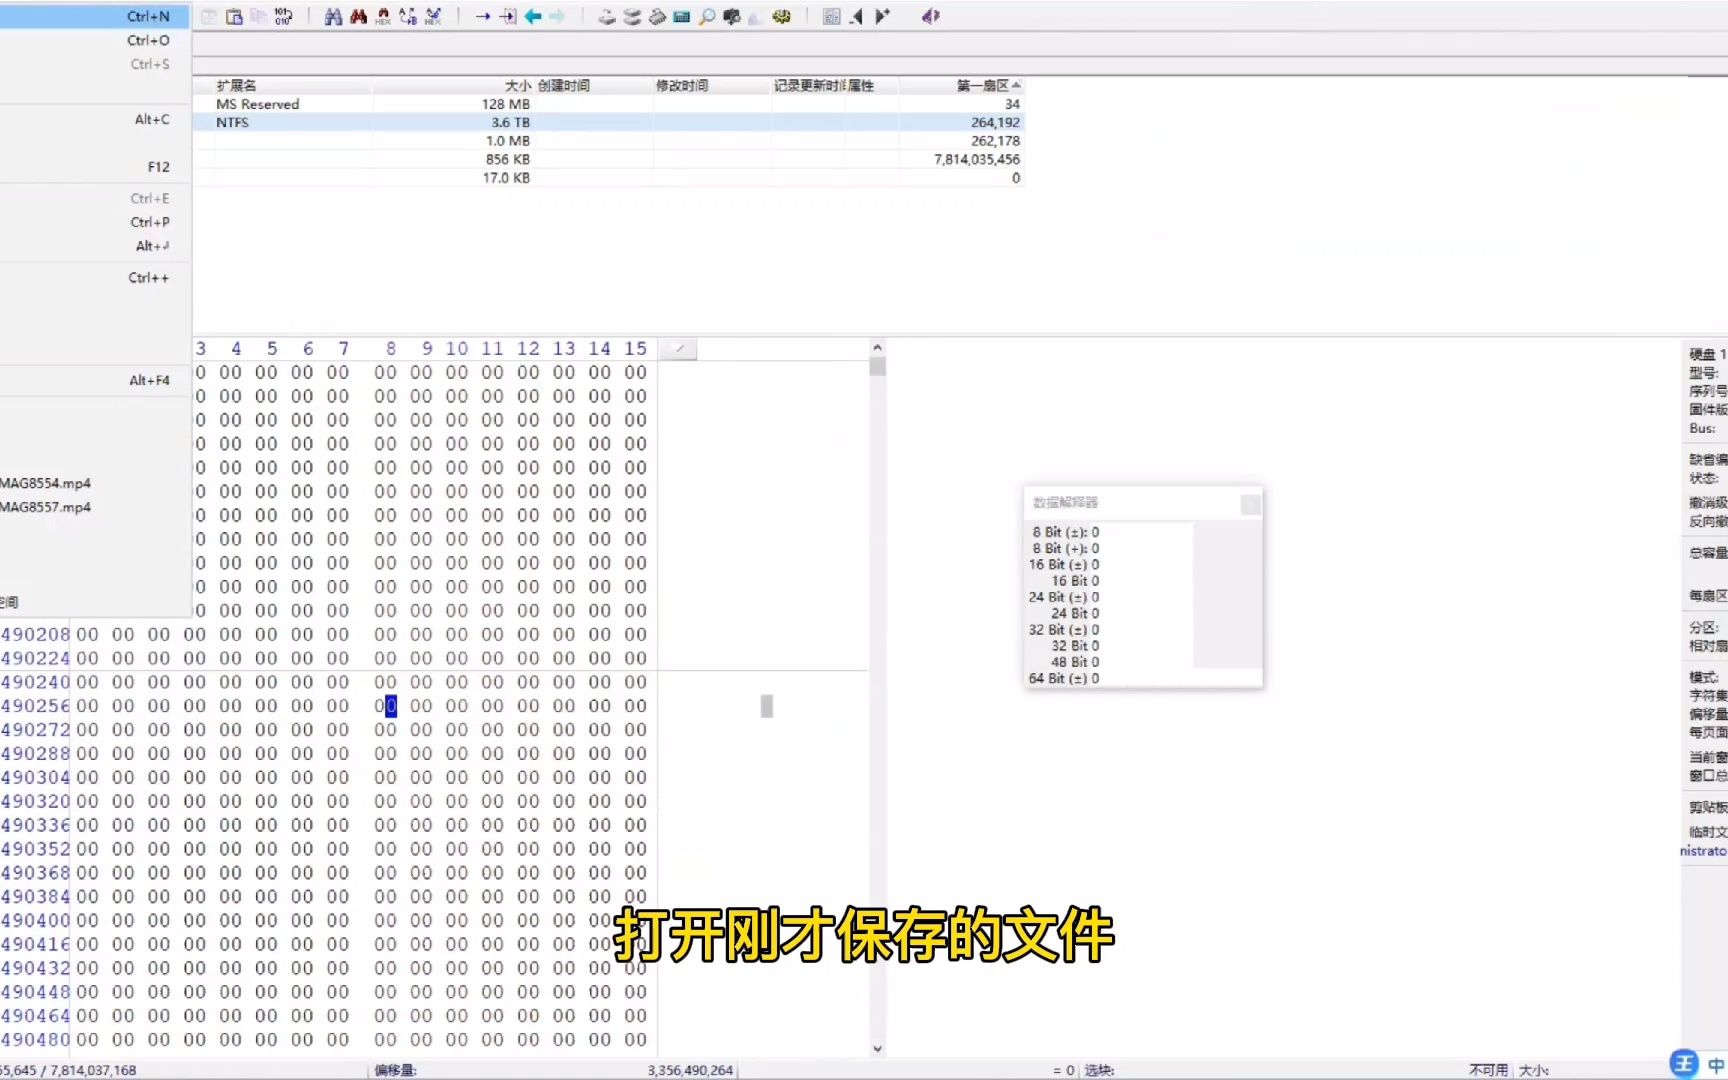
Task: Click the status bar offset 3,356,490,264
Action: click(690, 1070)
